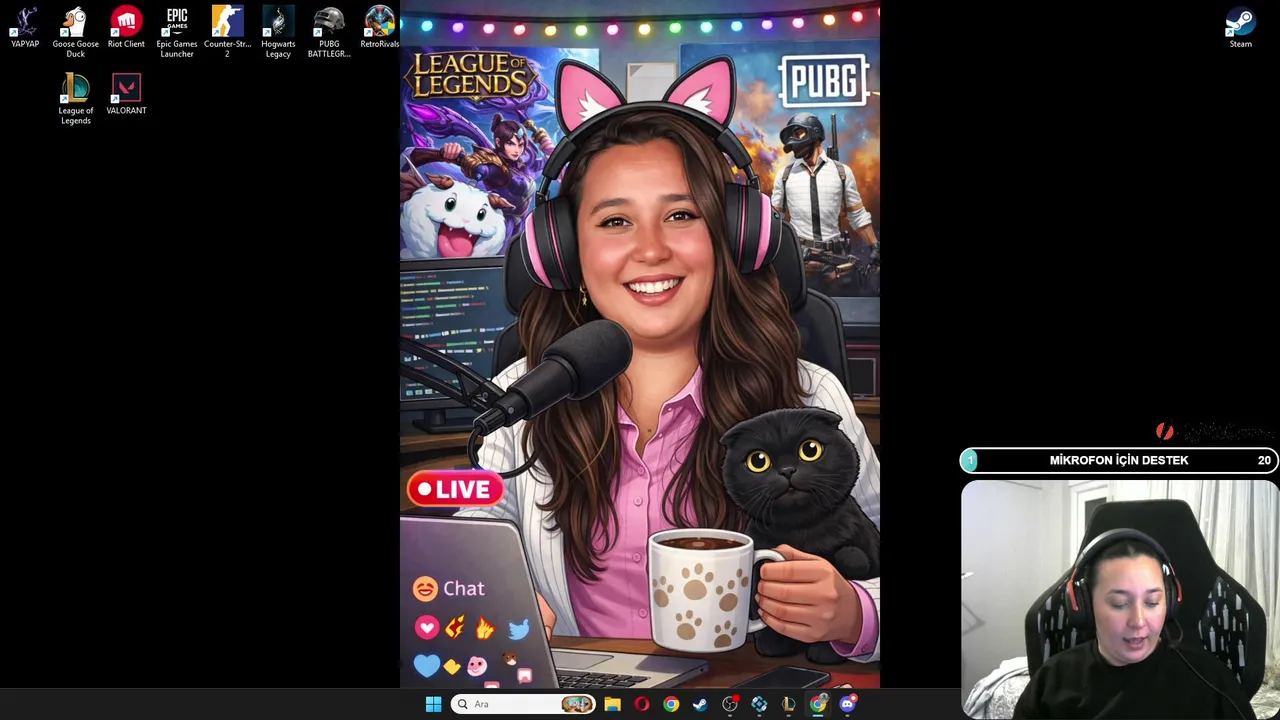
Task: Click the Ara search box on the taskbar
Action: 523,704
